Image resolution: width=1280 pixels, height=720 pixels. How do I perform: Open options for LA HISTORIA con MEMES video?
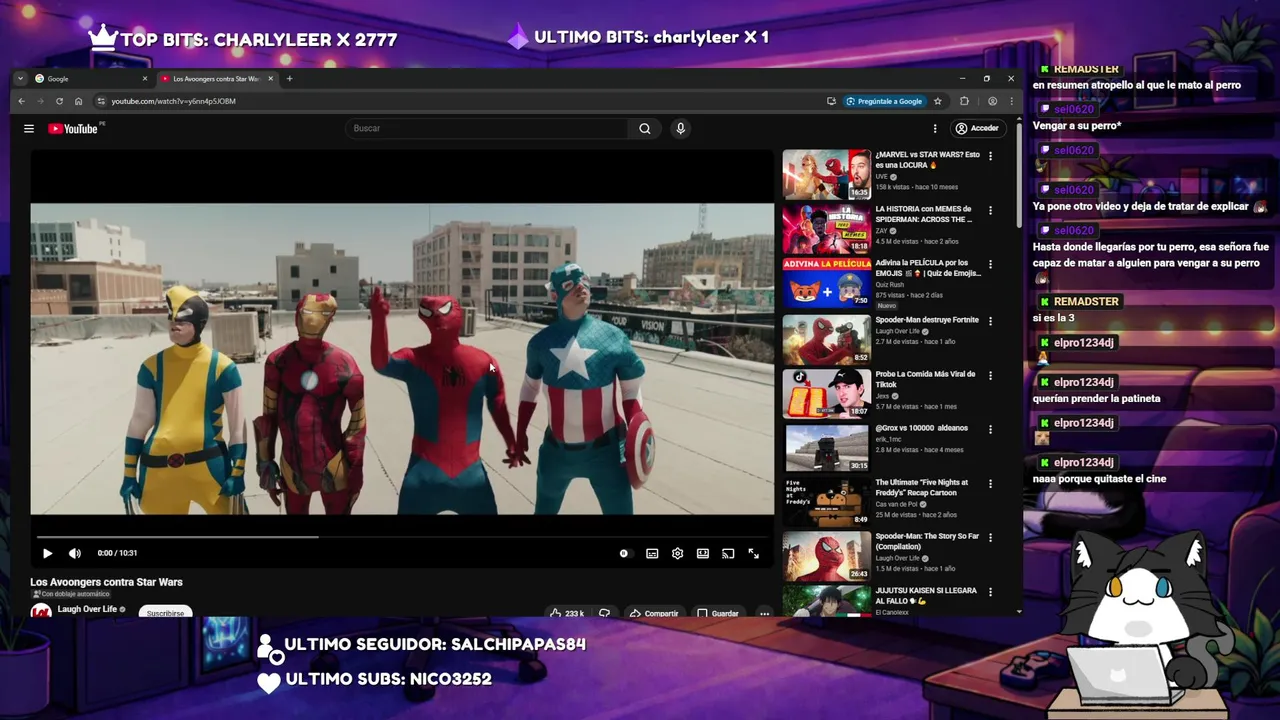point(990,210)
